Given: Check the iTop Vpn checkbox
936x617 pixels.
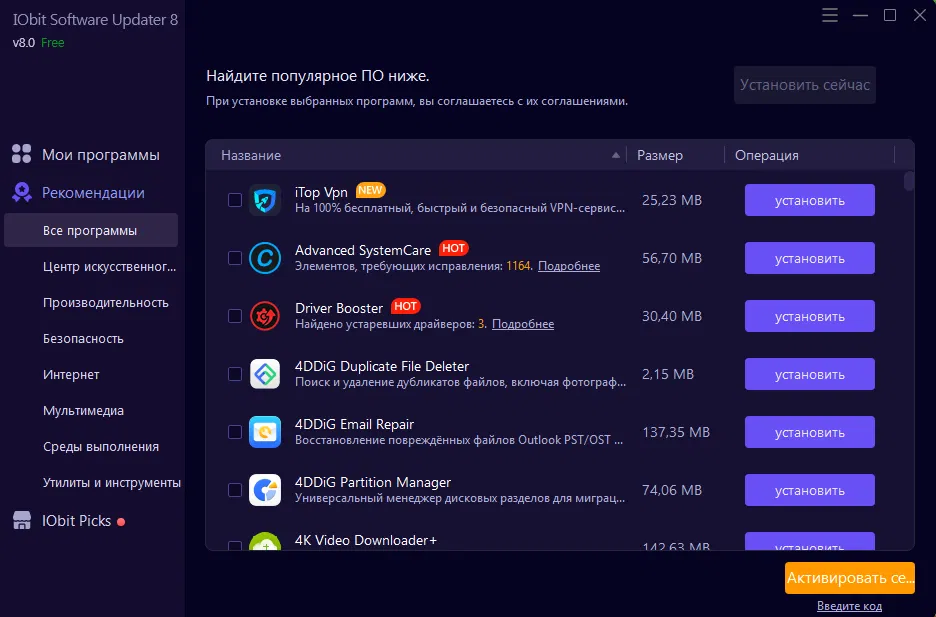Looking at the screenshot, I should point(235,200).
